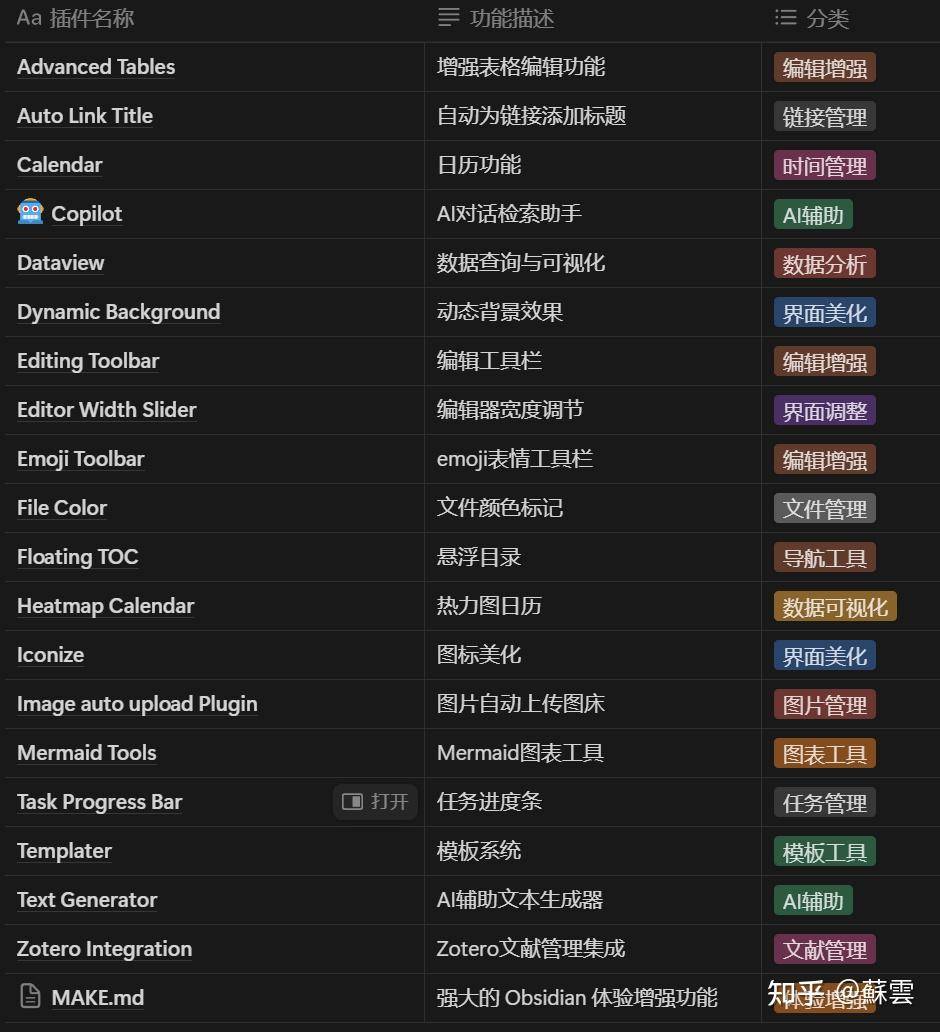Open the Iconize page
The image size is (940, 1032).
[51, 655]
